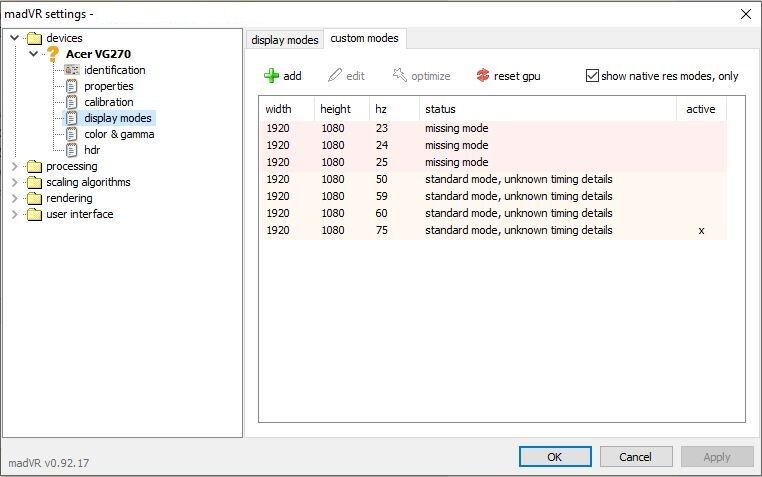Click the user interface folder icon

pyautogui.click(x=35, y=214)
